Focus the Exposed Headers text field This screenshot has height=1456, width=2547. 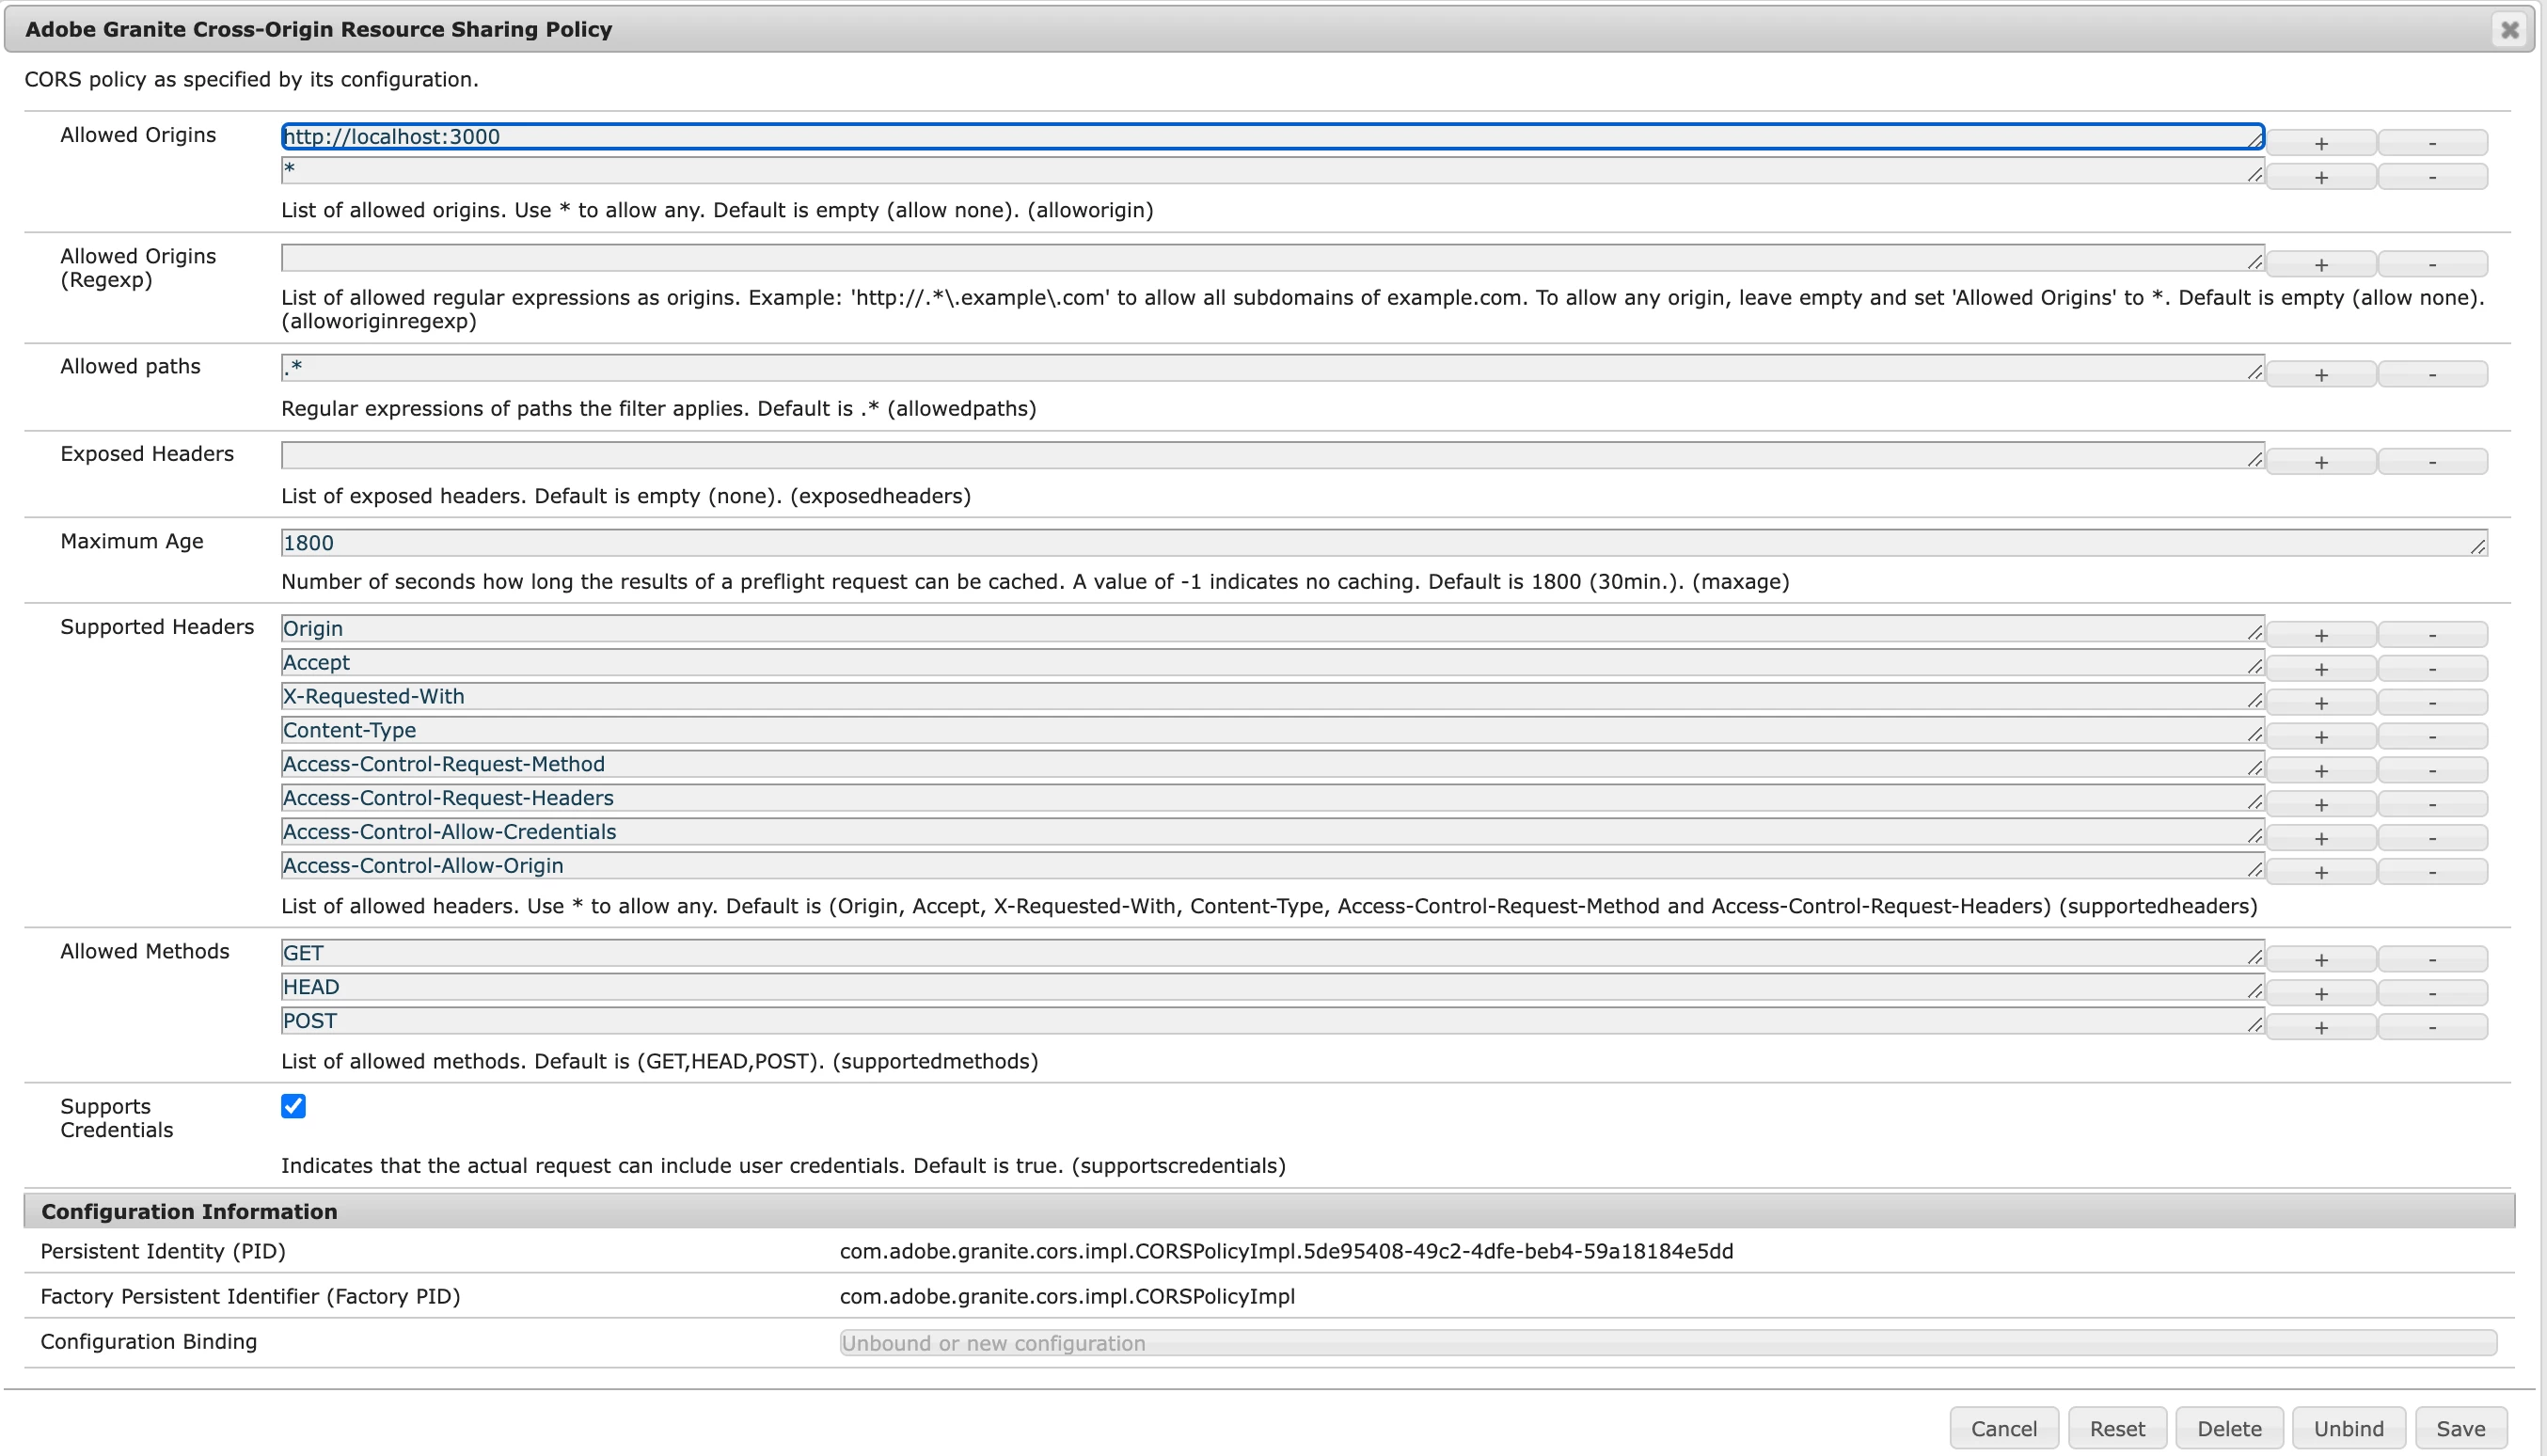pyautogui.click(x=1270, y=456)
